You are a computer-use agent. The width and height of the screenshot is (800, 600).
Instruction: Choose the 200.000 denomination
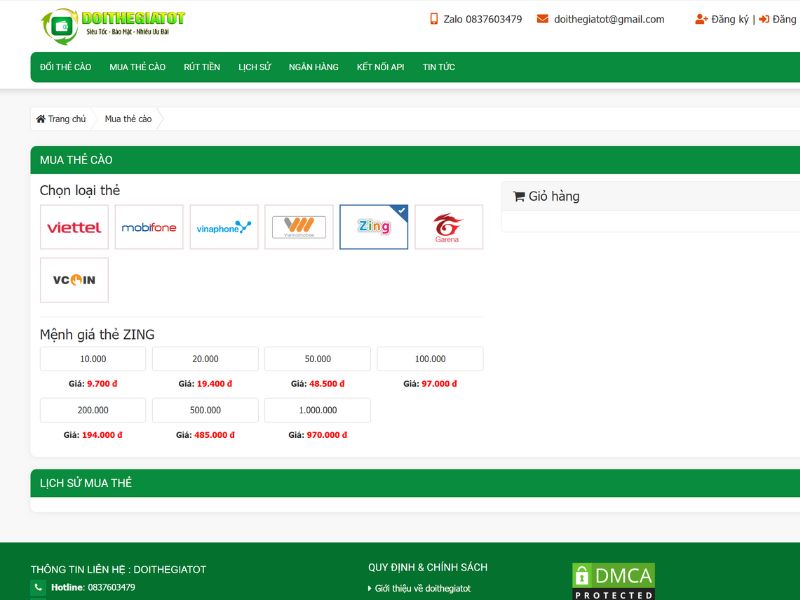point(93,410)
